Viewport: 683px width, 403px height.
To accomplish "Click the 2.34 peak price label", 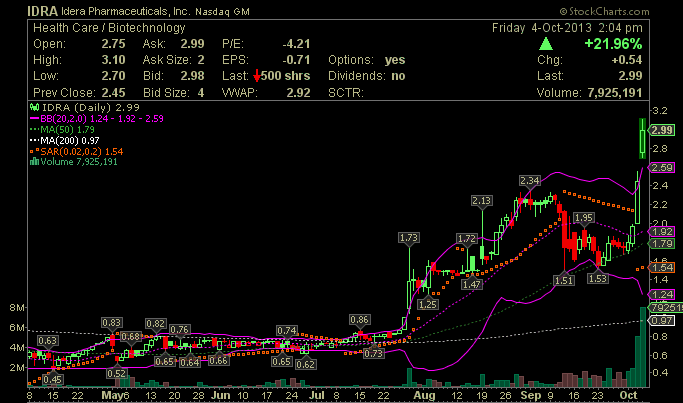I will 530,180.
